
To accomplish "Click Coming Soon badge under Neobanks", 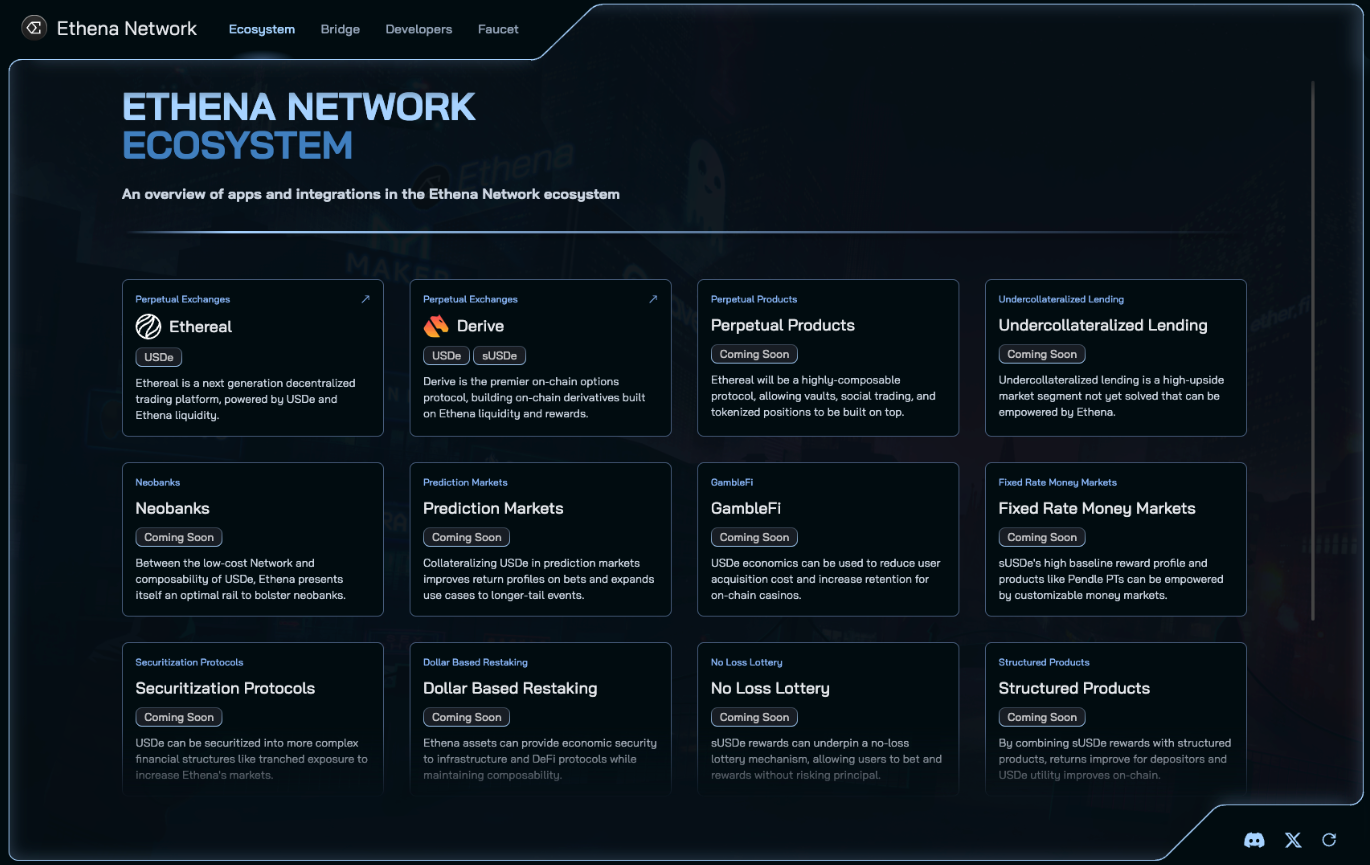I will pos(179,537).
